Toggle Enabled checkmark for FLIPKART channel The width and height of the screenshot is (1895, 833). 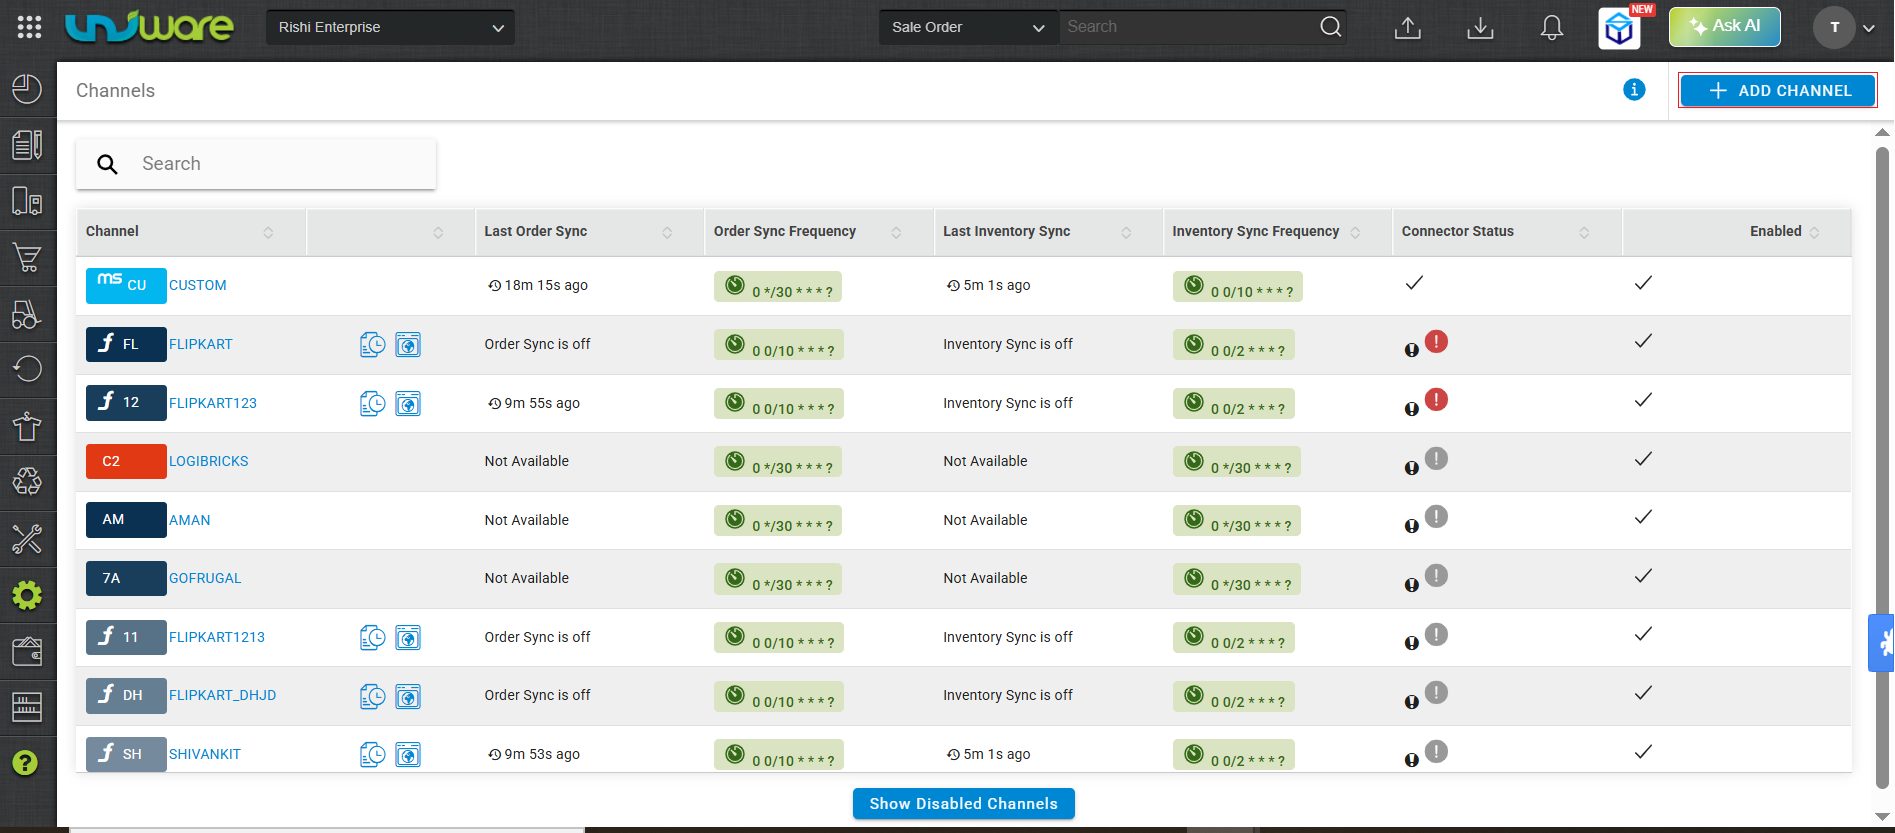tap(1643, 341)
